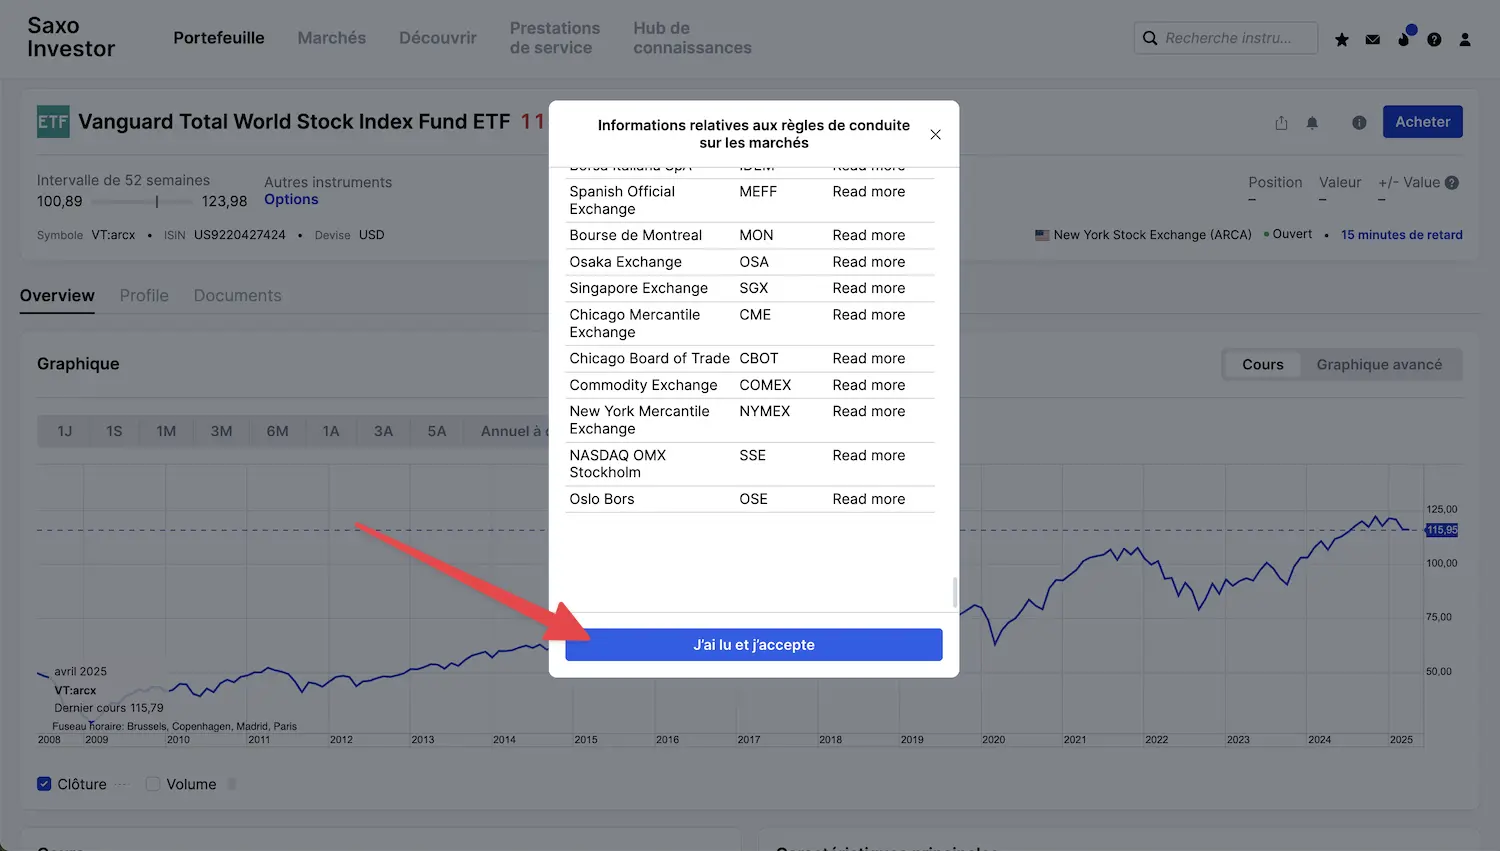
Task: Click the US flag icon by the exchange name
Action: [x=1042, y=235]
